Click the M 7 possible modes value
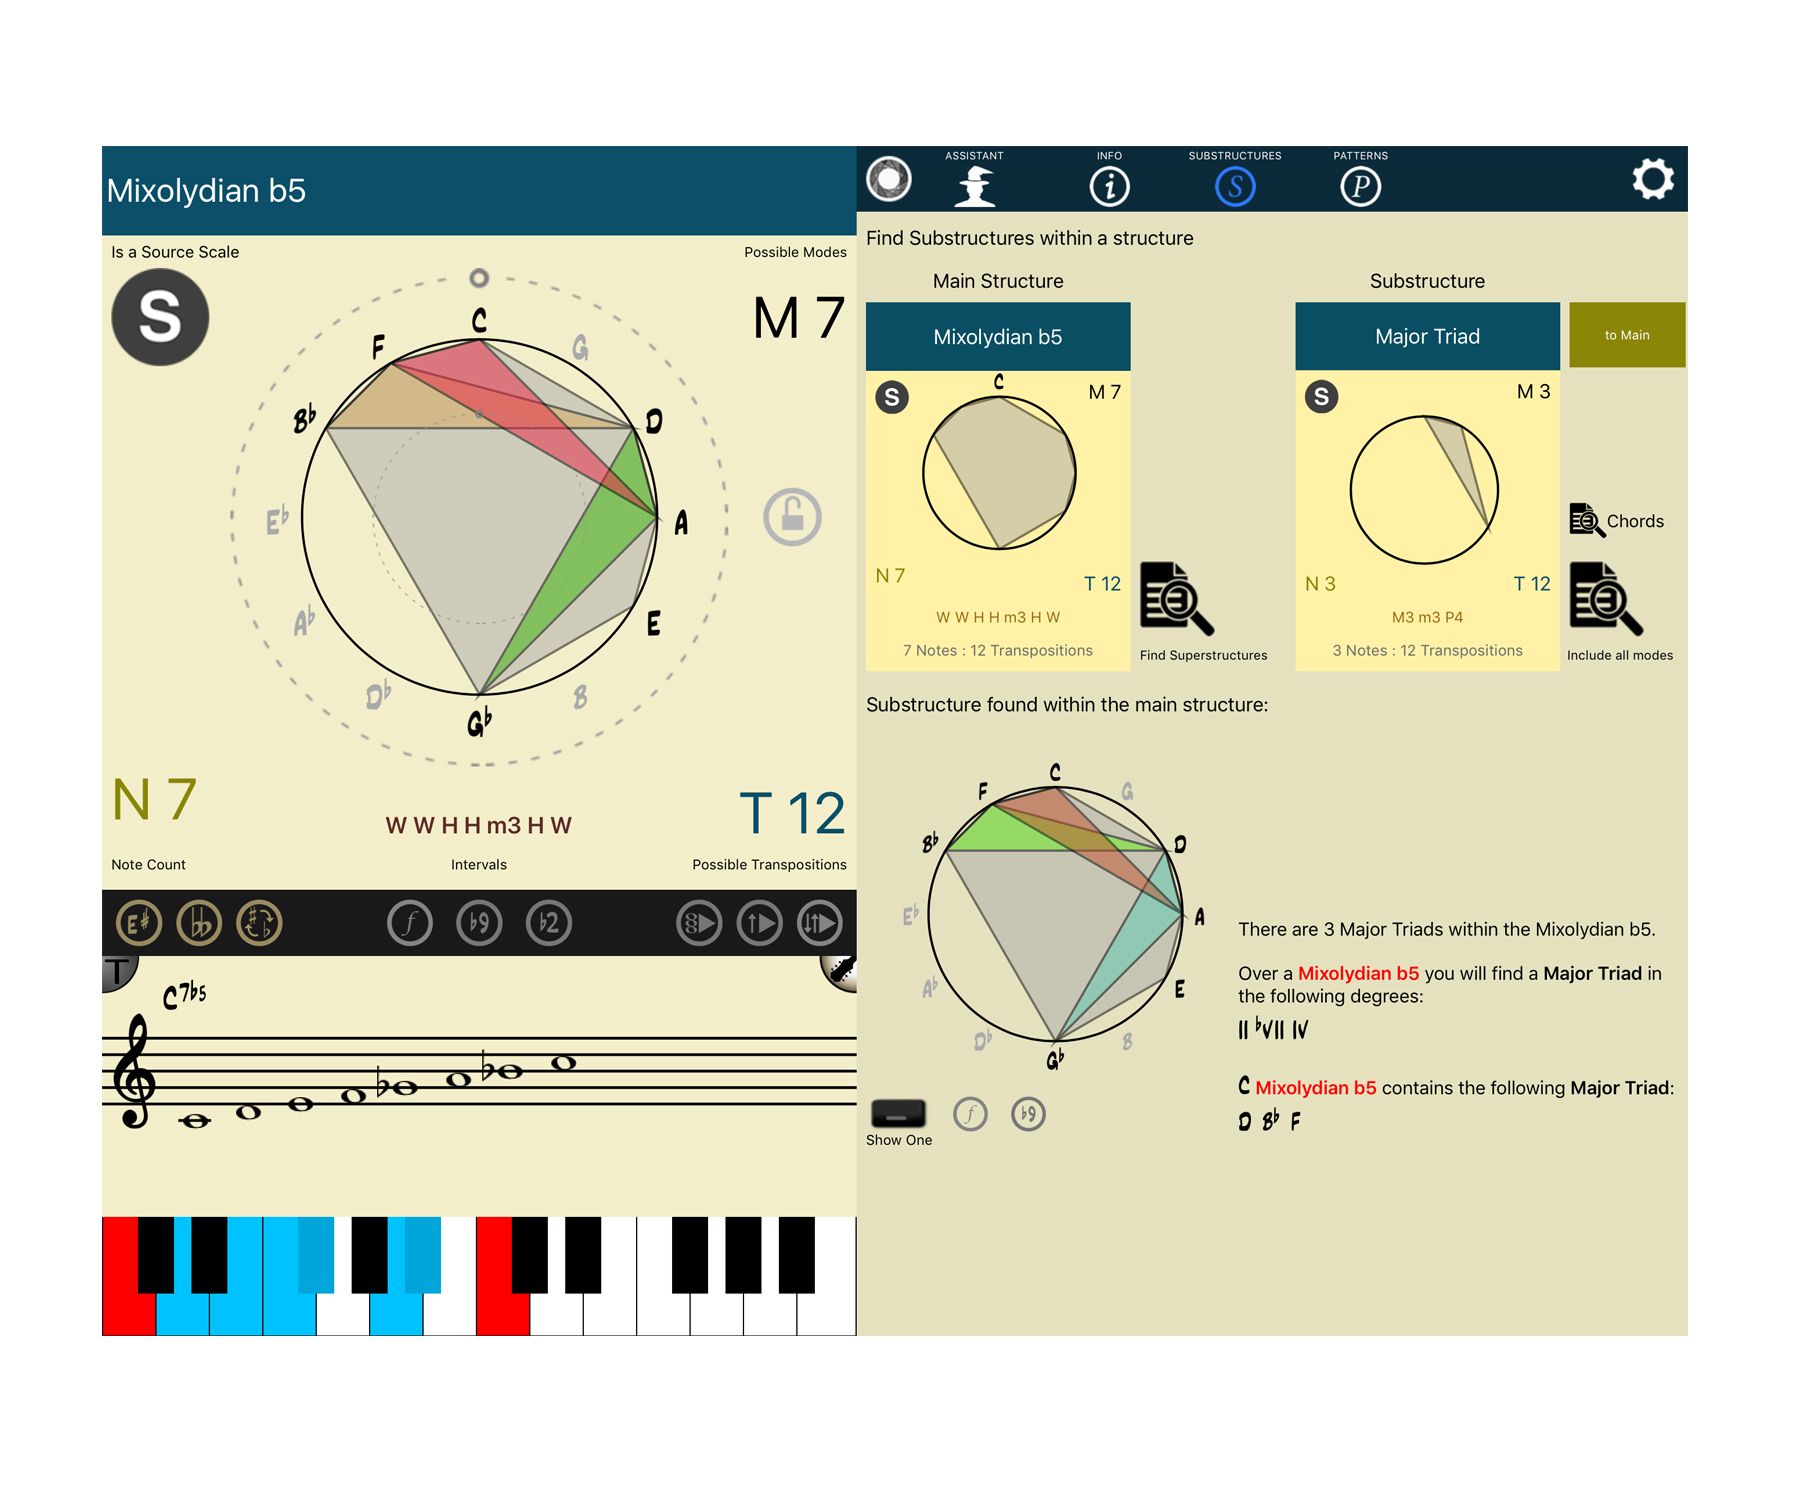Image resolution: width=1810 pixels, height=1491 pixels. [798, 318]
